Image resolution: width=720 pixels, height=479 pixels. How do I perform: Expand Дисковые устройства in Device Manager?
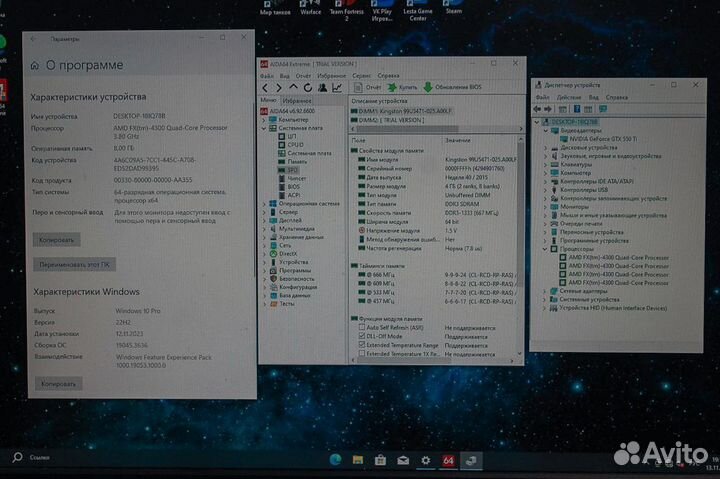546,148
